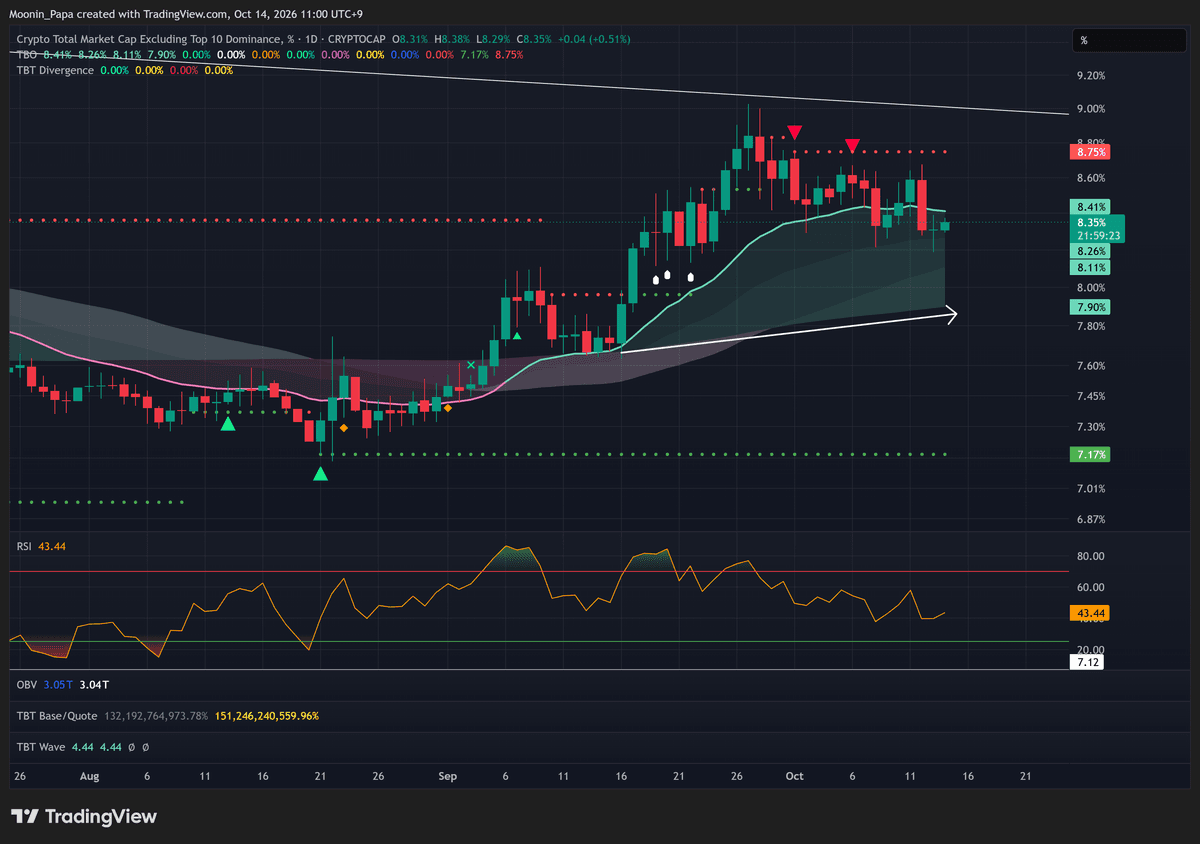
Task: Select the TBO indicator legend name
Action: [27, 55]
